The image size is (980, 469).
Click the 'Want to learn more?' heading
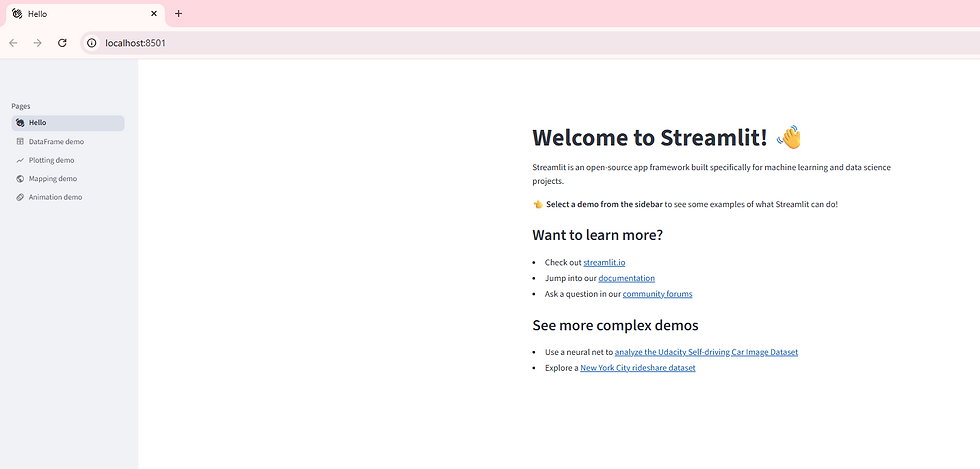click(598, 236)
